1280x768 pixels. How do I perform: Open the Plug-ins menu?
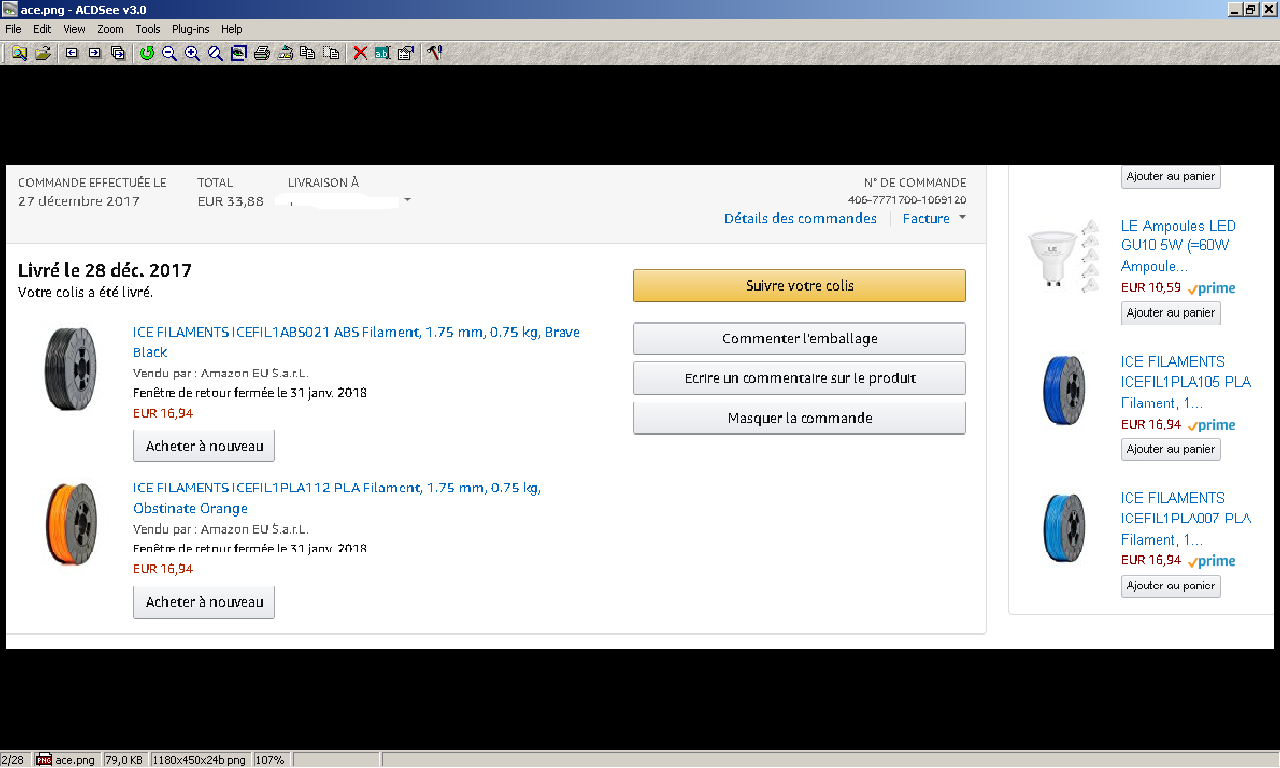tap(191, 29)
